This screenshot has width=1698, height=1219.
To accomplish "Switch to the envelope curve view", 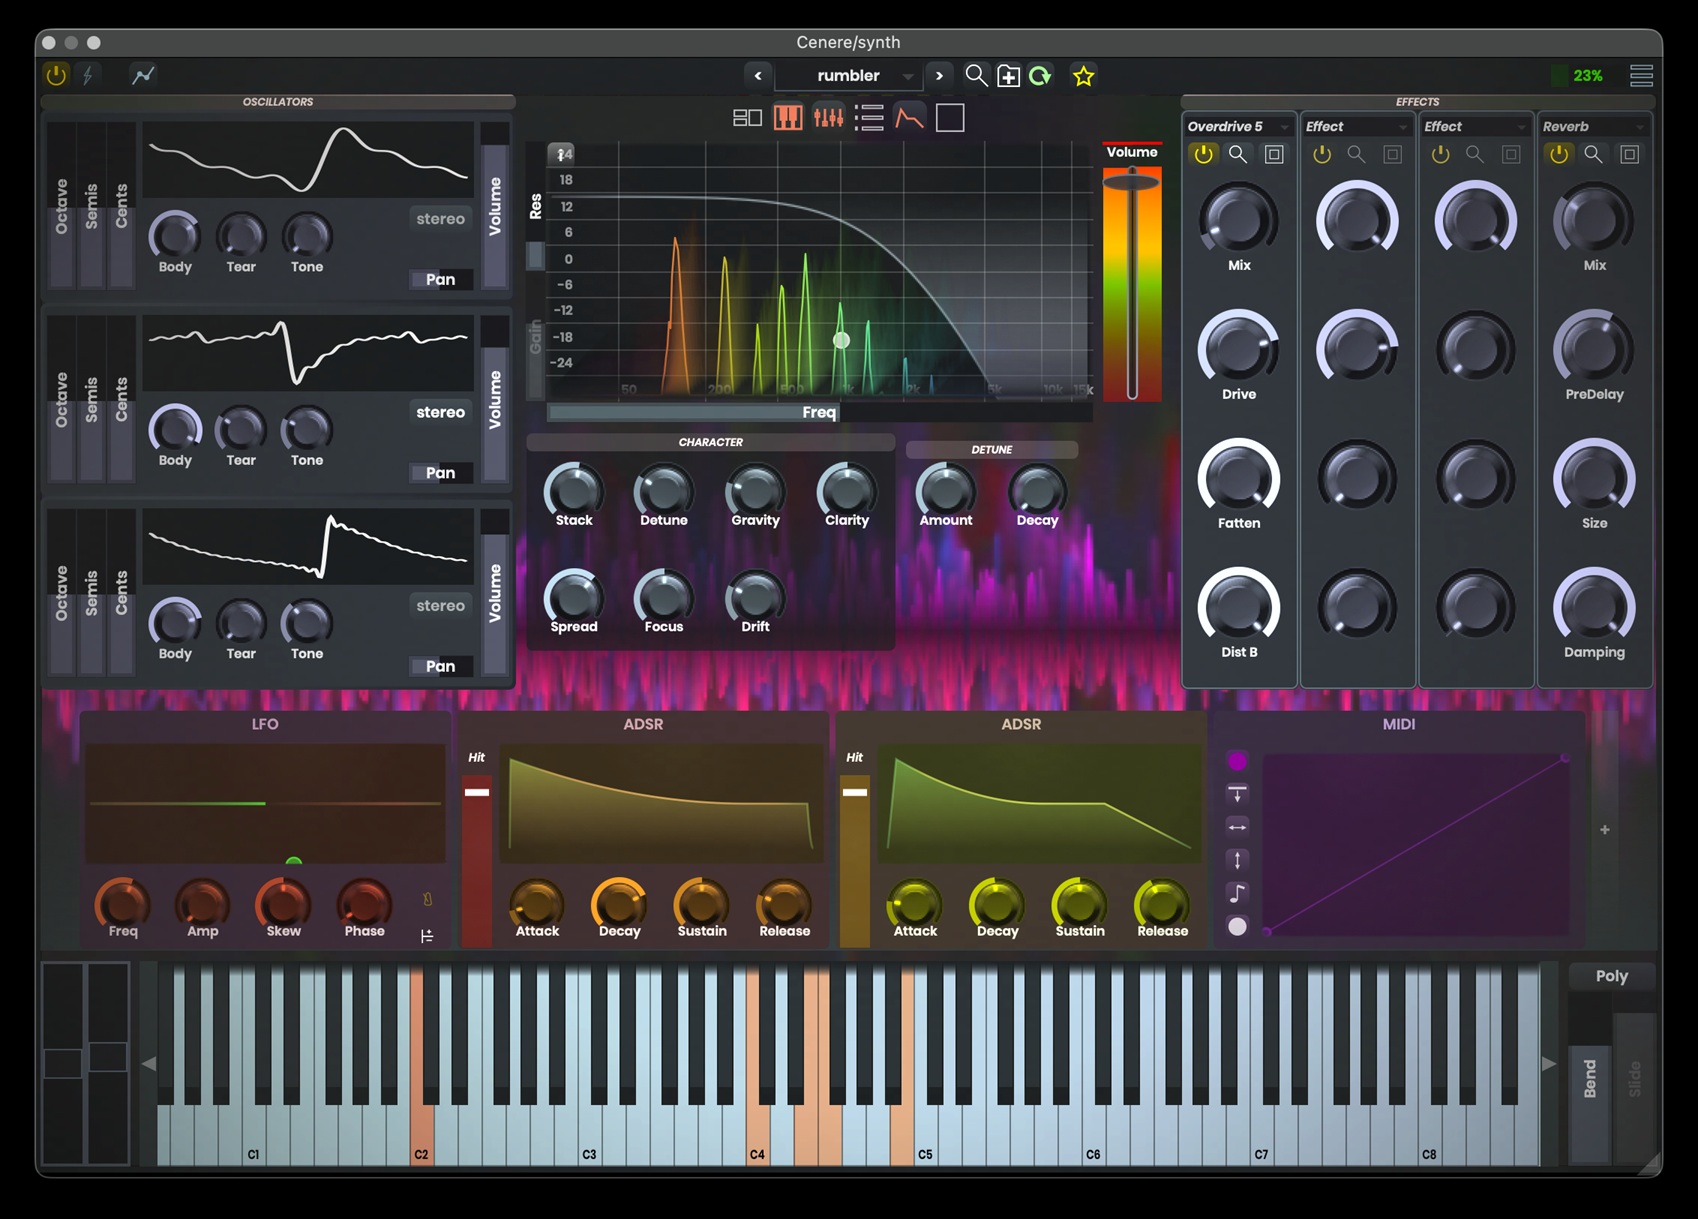I will click(909, 118).
